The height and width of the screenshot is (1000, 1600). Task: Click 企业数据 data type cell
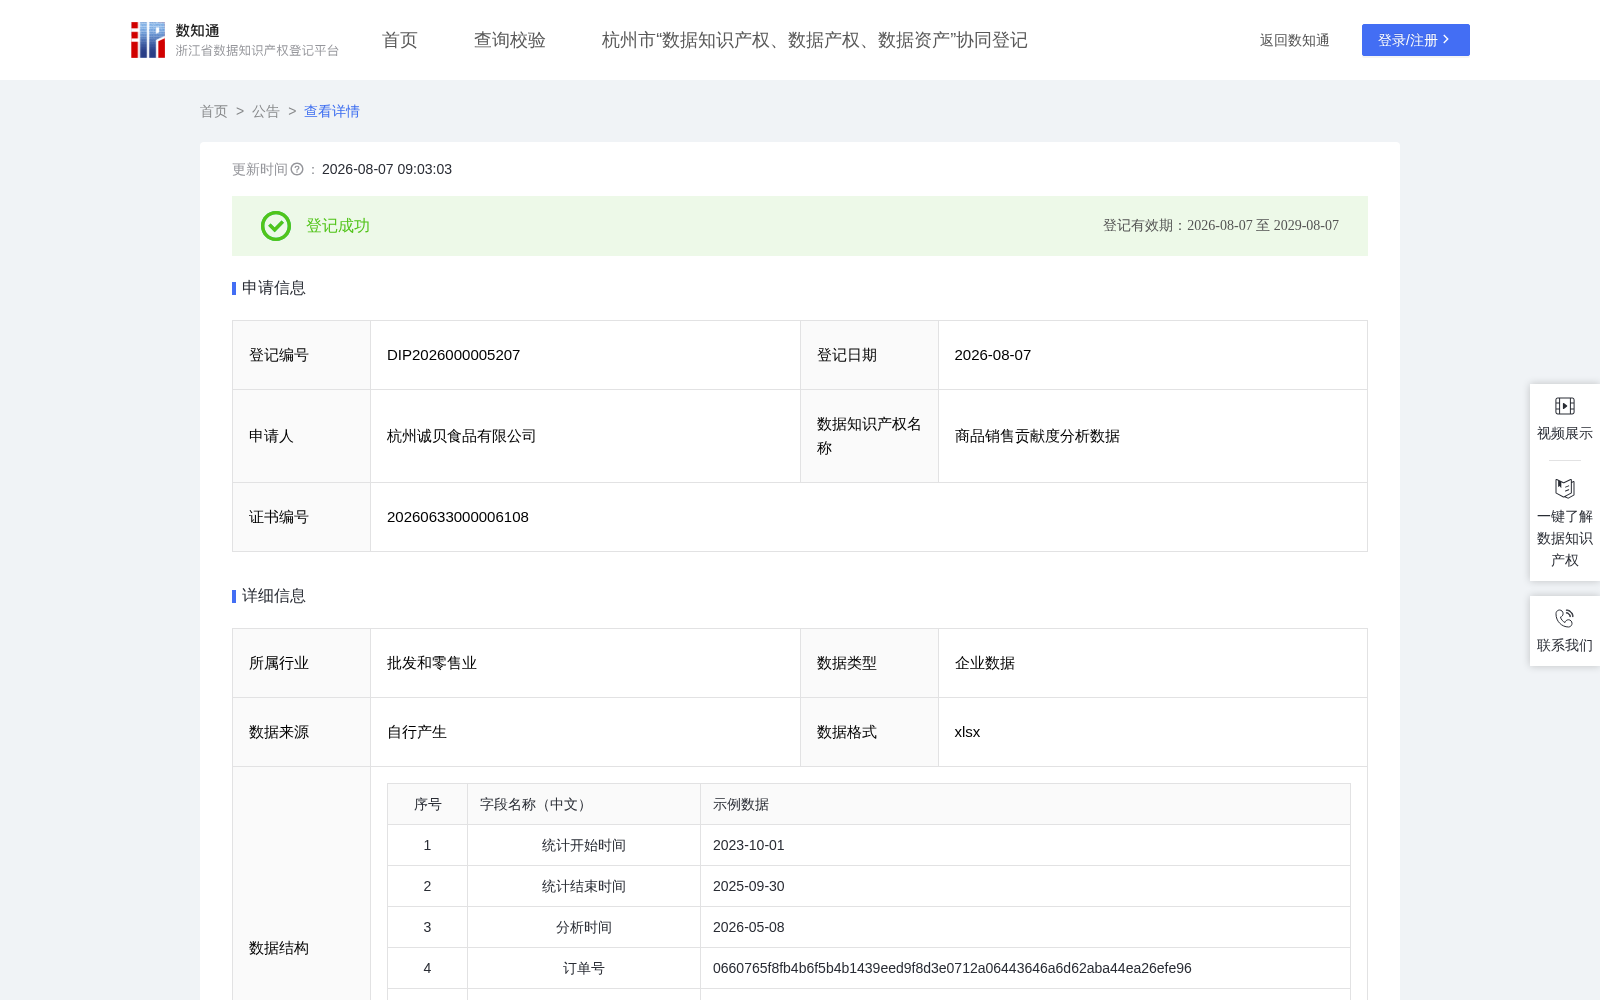[985, 663]
